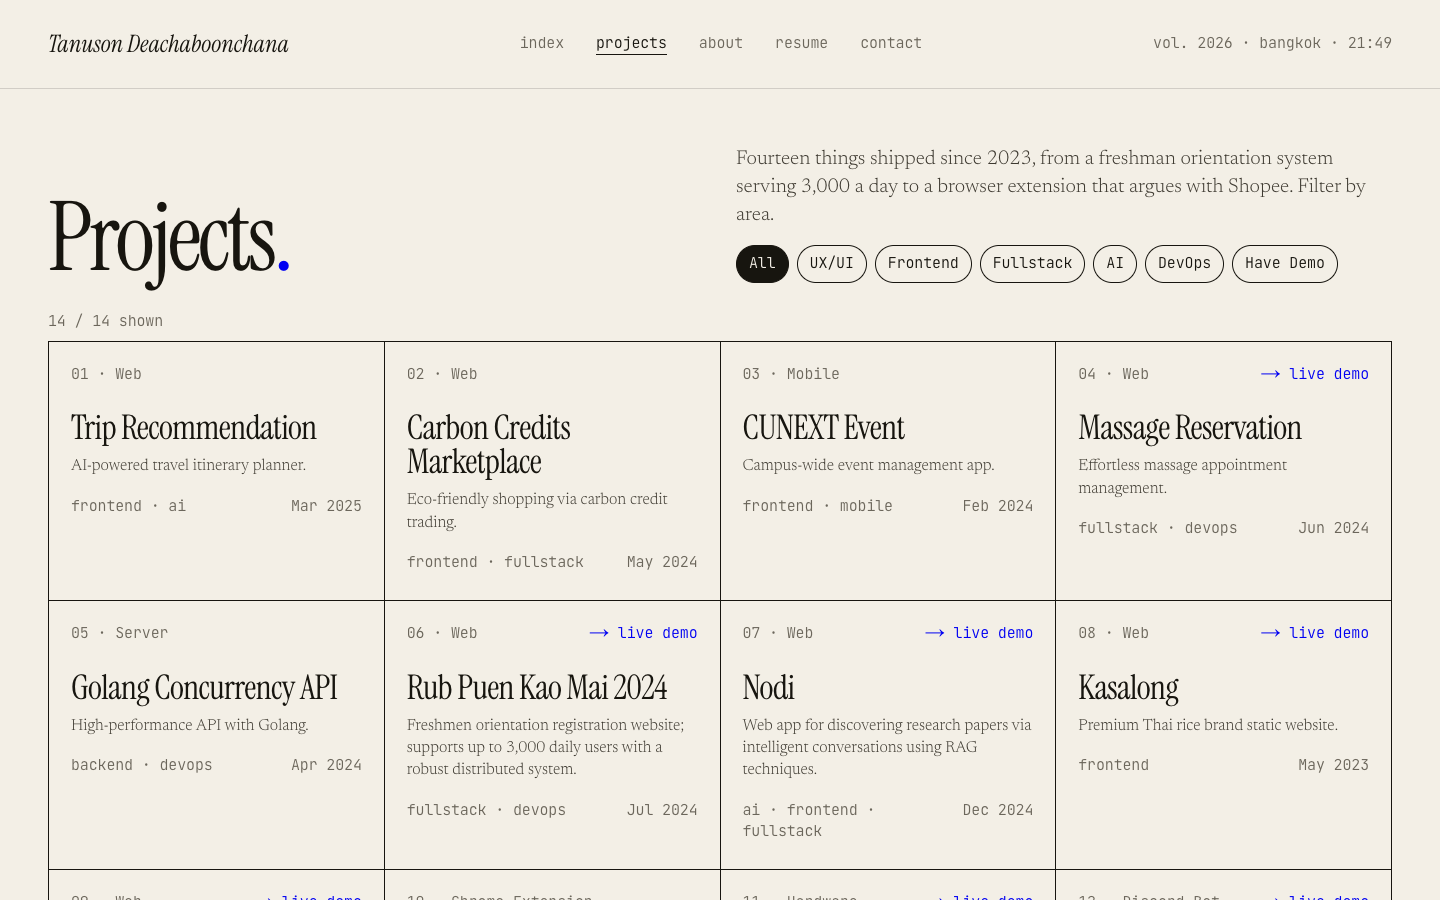The width and height of the screenshot is (1440, 900).
Task: Open the index navigation link
Action: tap(541, 43)
